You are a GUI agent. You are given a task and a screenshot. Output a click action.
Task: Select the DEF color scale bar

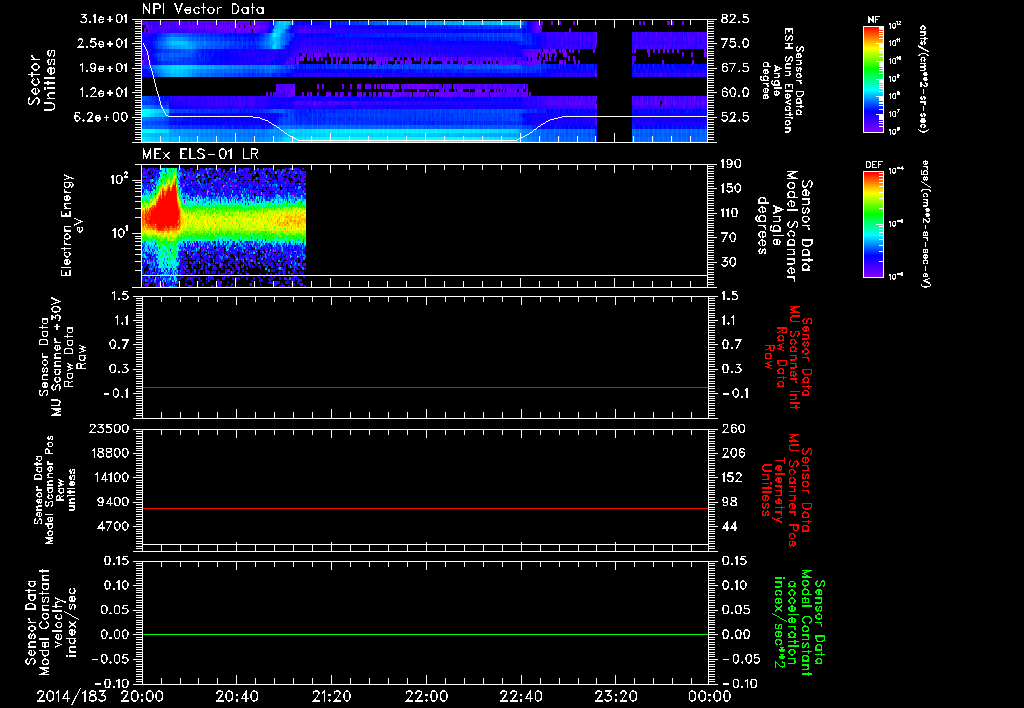tap(874, 224)
